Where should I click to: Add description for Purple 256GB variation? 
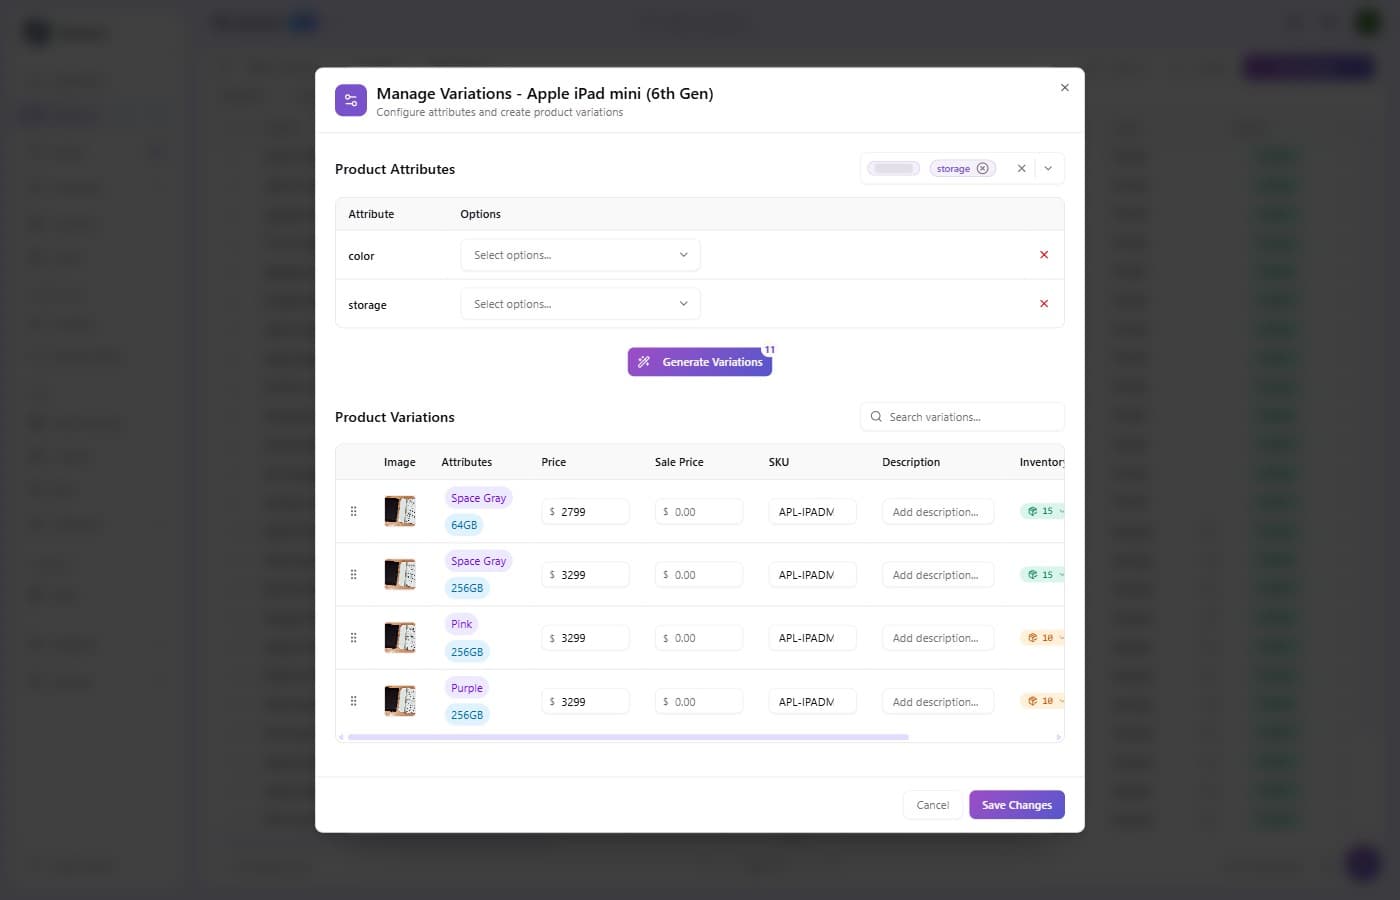coord(938,702)
